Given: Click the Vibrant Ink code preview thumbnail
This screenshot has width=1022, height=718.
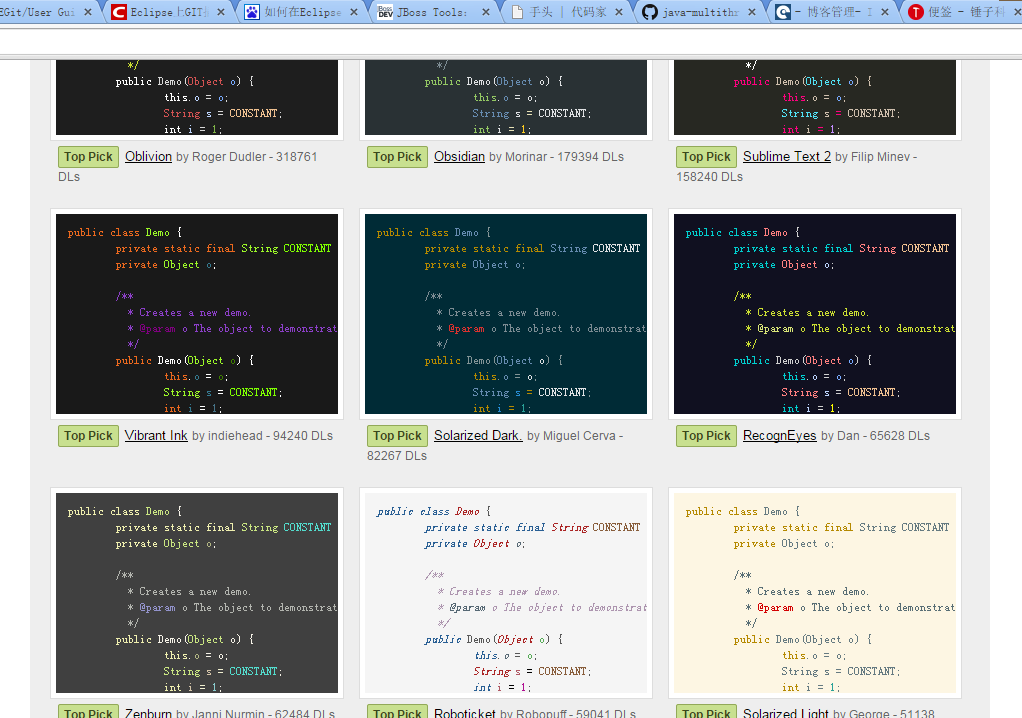Looking at the screenshot, I should [197, 313].
